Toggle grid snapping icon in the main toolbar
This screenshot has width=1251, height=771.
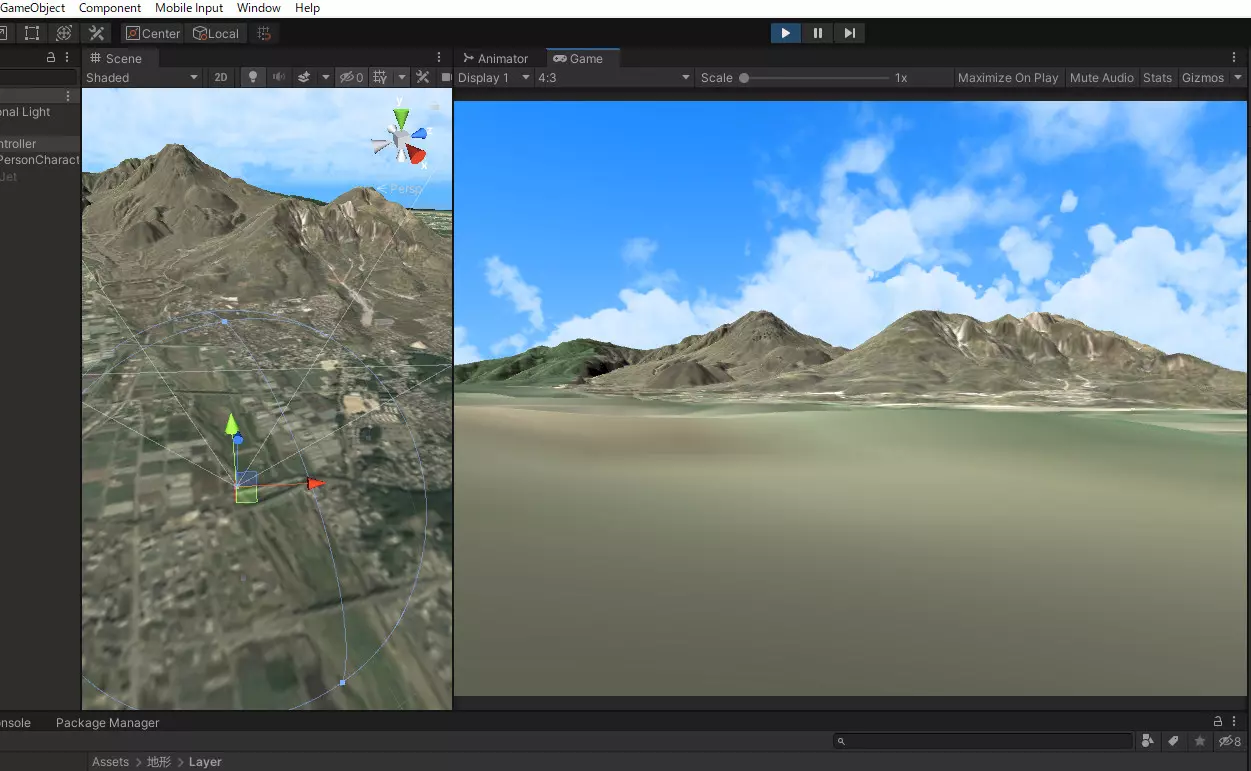coord(264,33)
